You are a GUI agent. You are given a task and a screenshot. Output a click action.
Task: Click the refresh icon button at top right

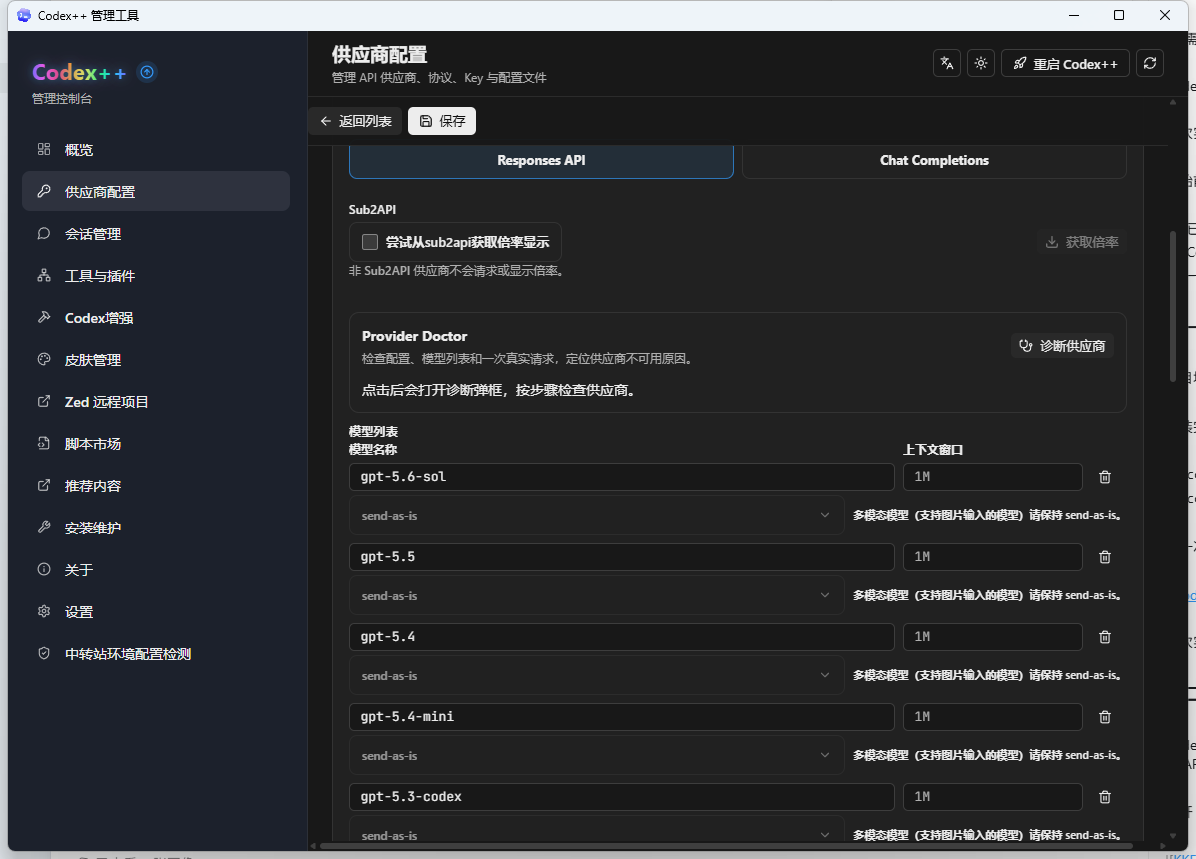tap(1150, 63)
